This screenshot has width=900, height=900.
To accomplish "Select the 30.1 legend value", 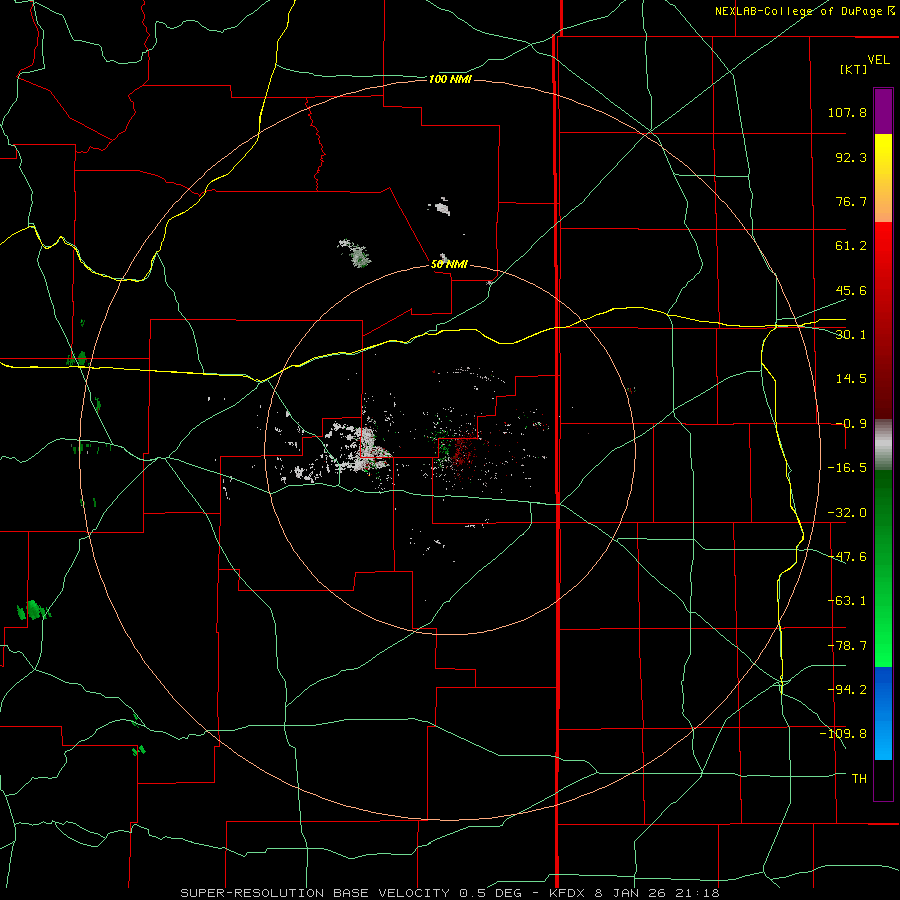I will [851, 335].
